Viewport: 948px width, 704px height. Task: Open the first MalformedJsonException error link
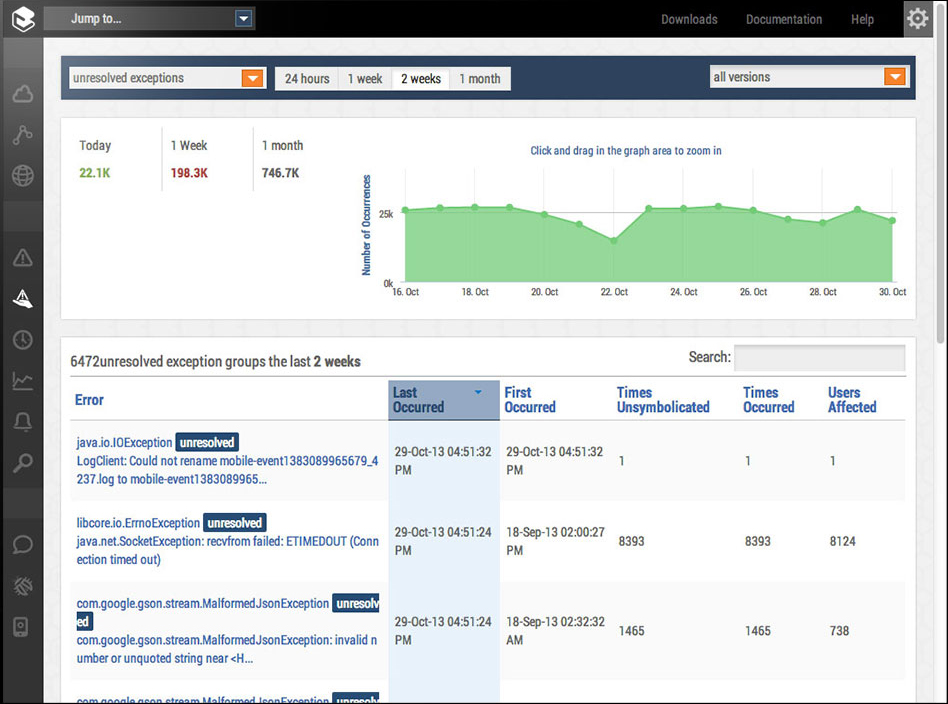203,603
